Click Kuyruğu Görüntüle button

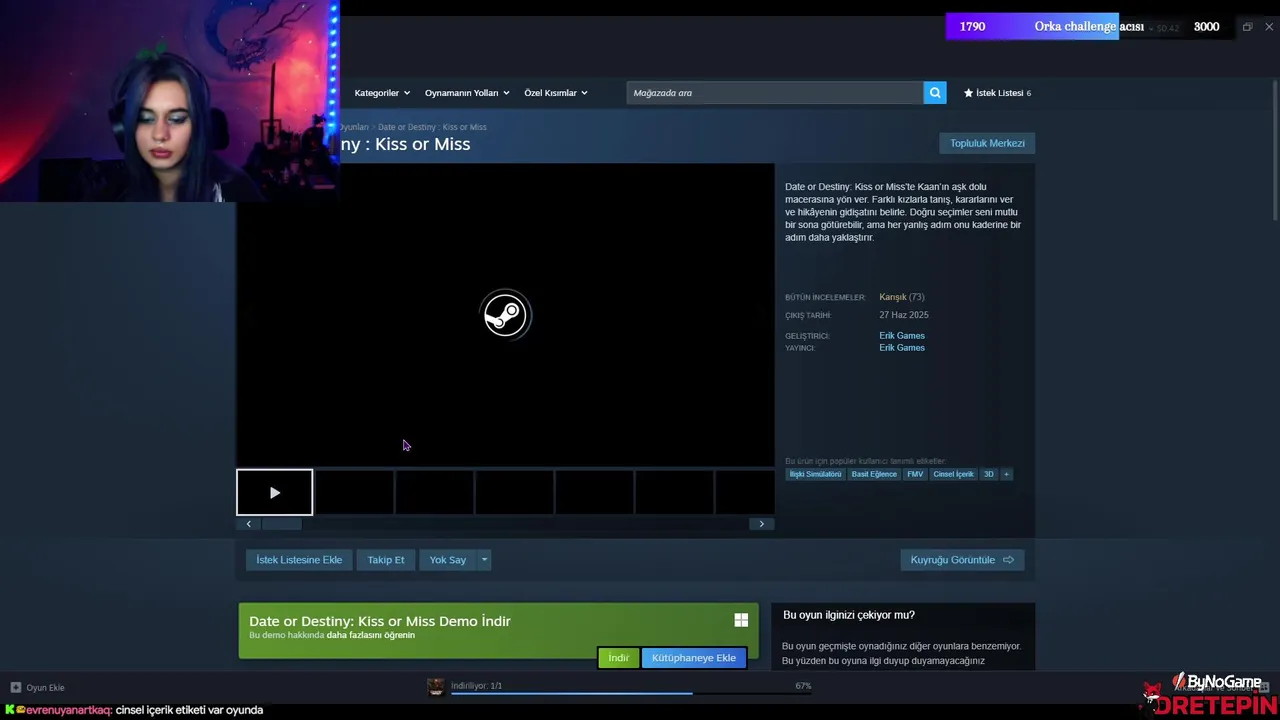962,560
